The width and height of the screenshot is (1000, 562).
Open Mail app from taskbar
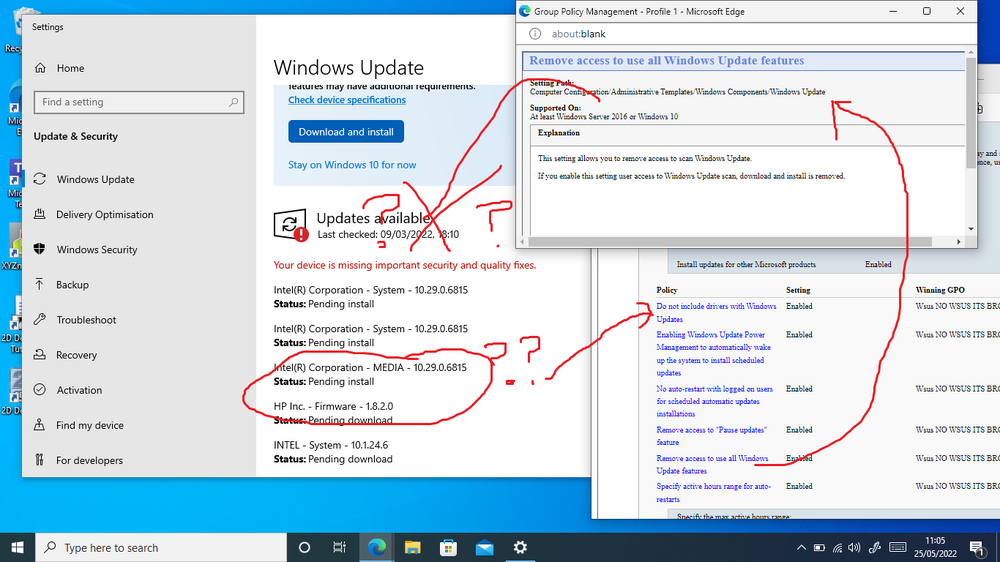pyautogui.click(x=484, y=547)
